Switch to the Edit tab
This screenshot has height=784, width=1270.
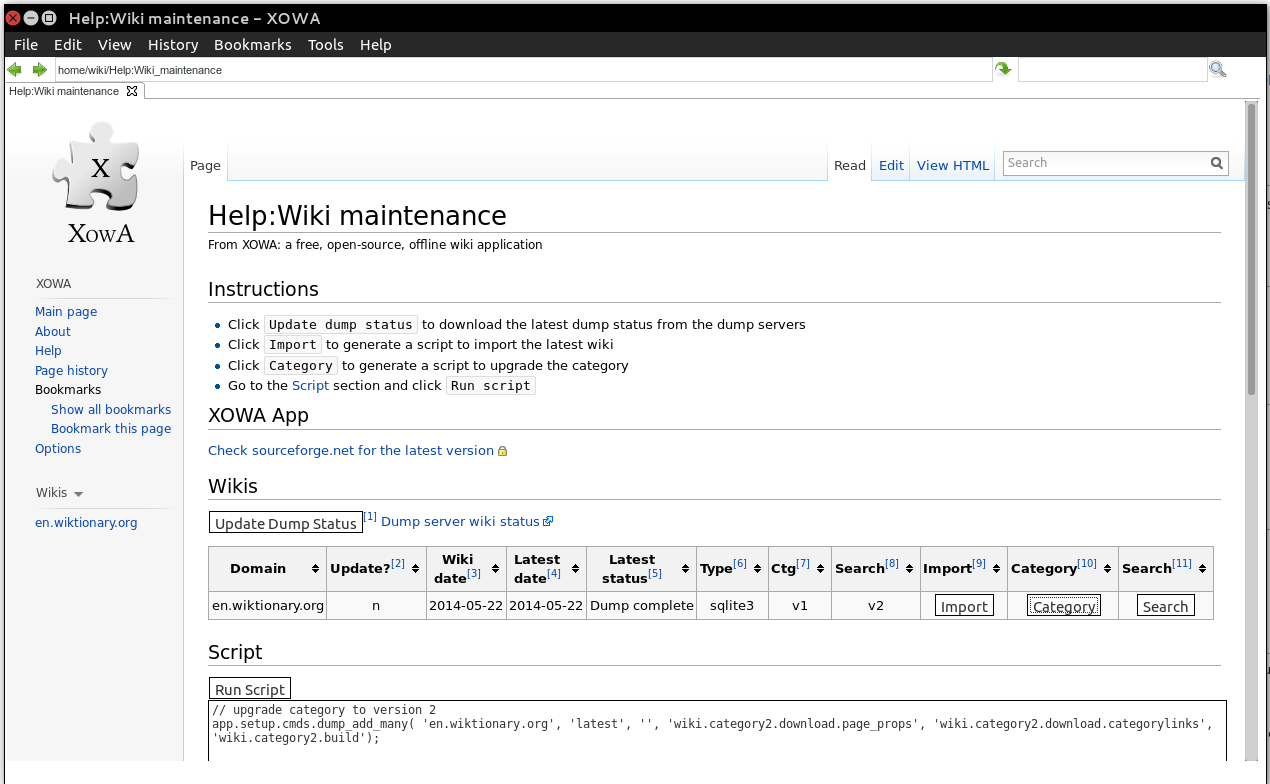pos(891,166)
